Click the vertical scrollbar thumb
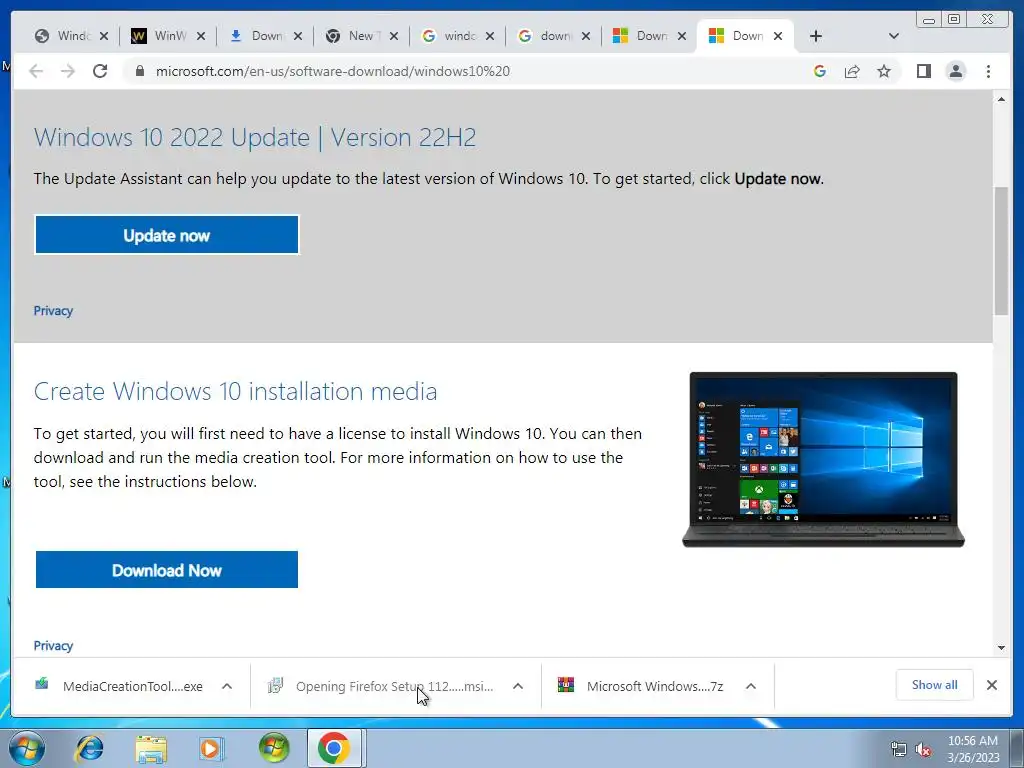The image size is (1024, 768). point(1001,251)
